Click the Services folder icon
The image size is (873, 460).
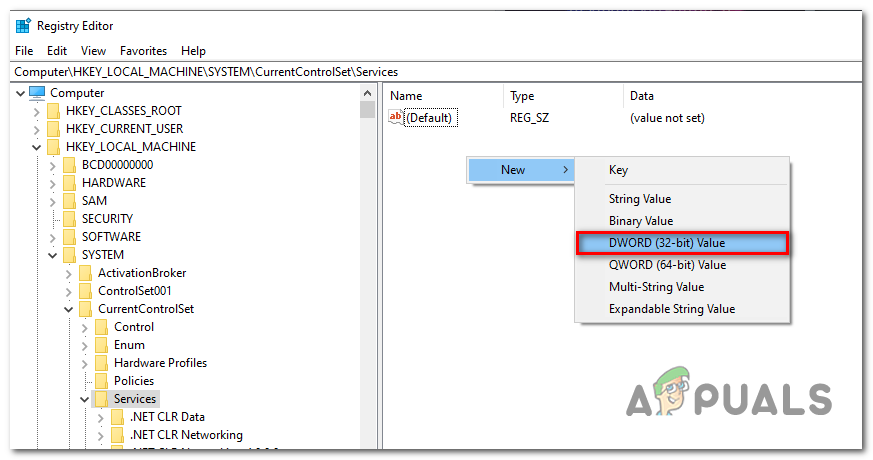(x=102, y=399)
